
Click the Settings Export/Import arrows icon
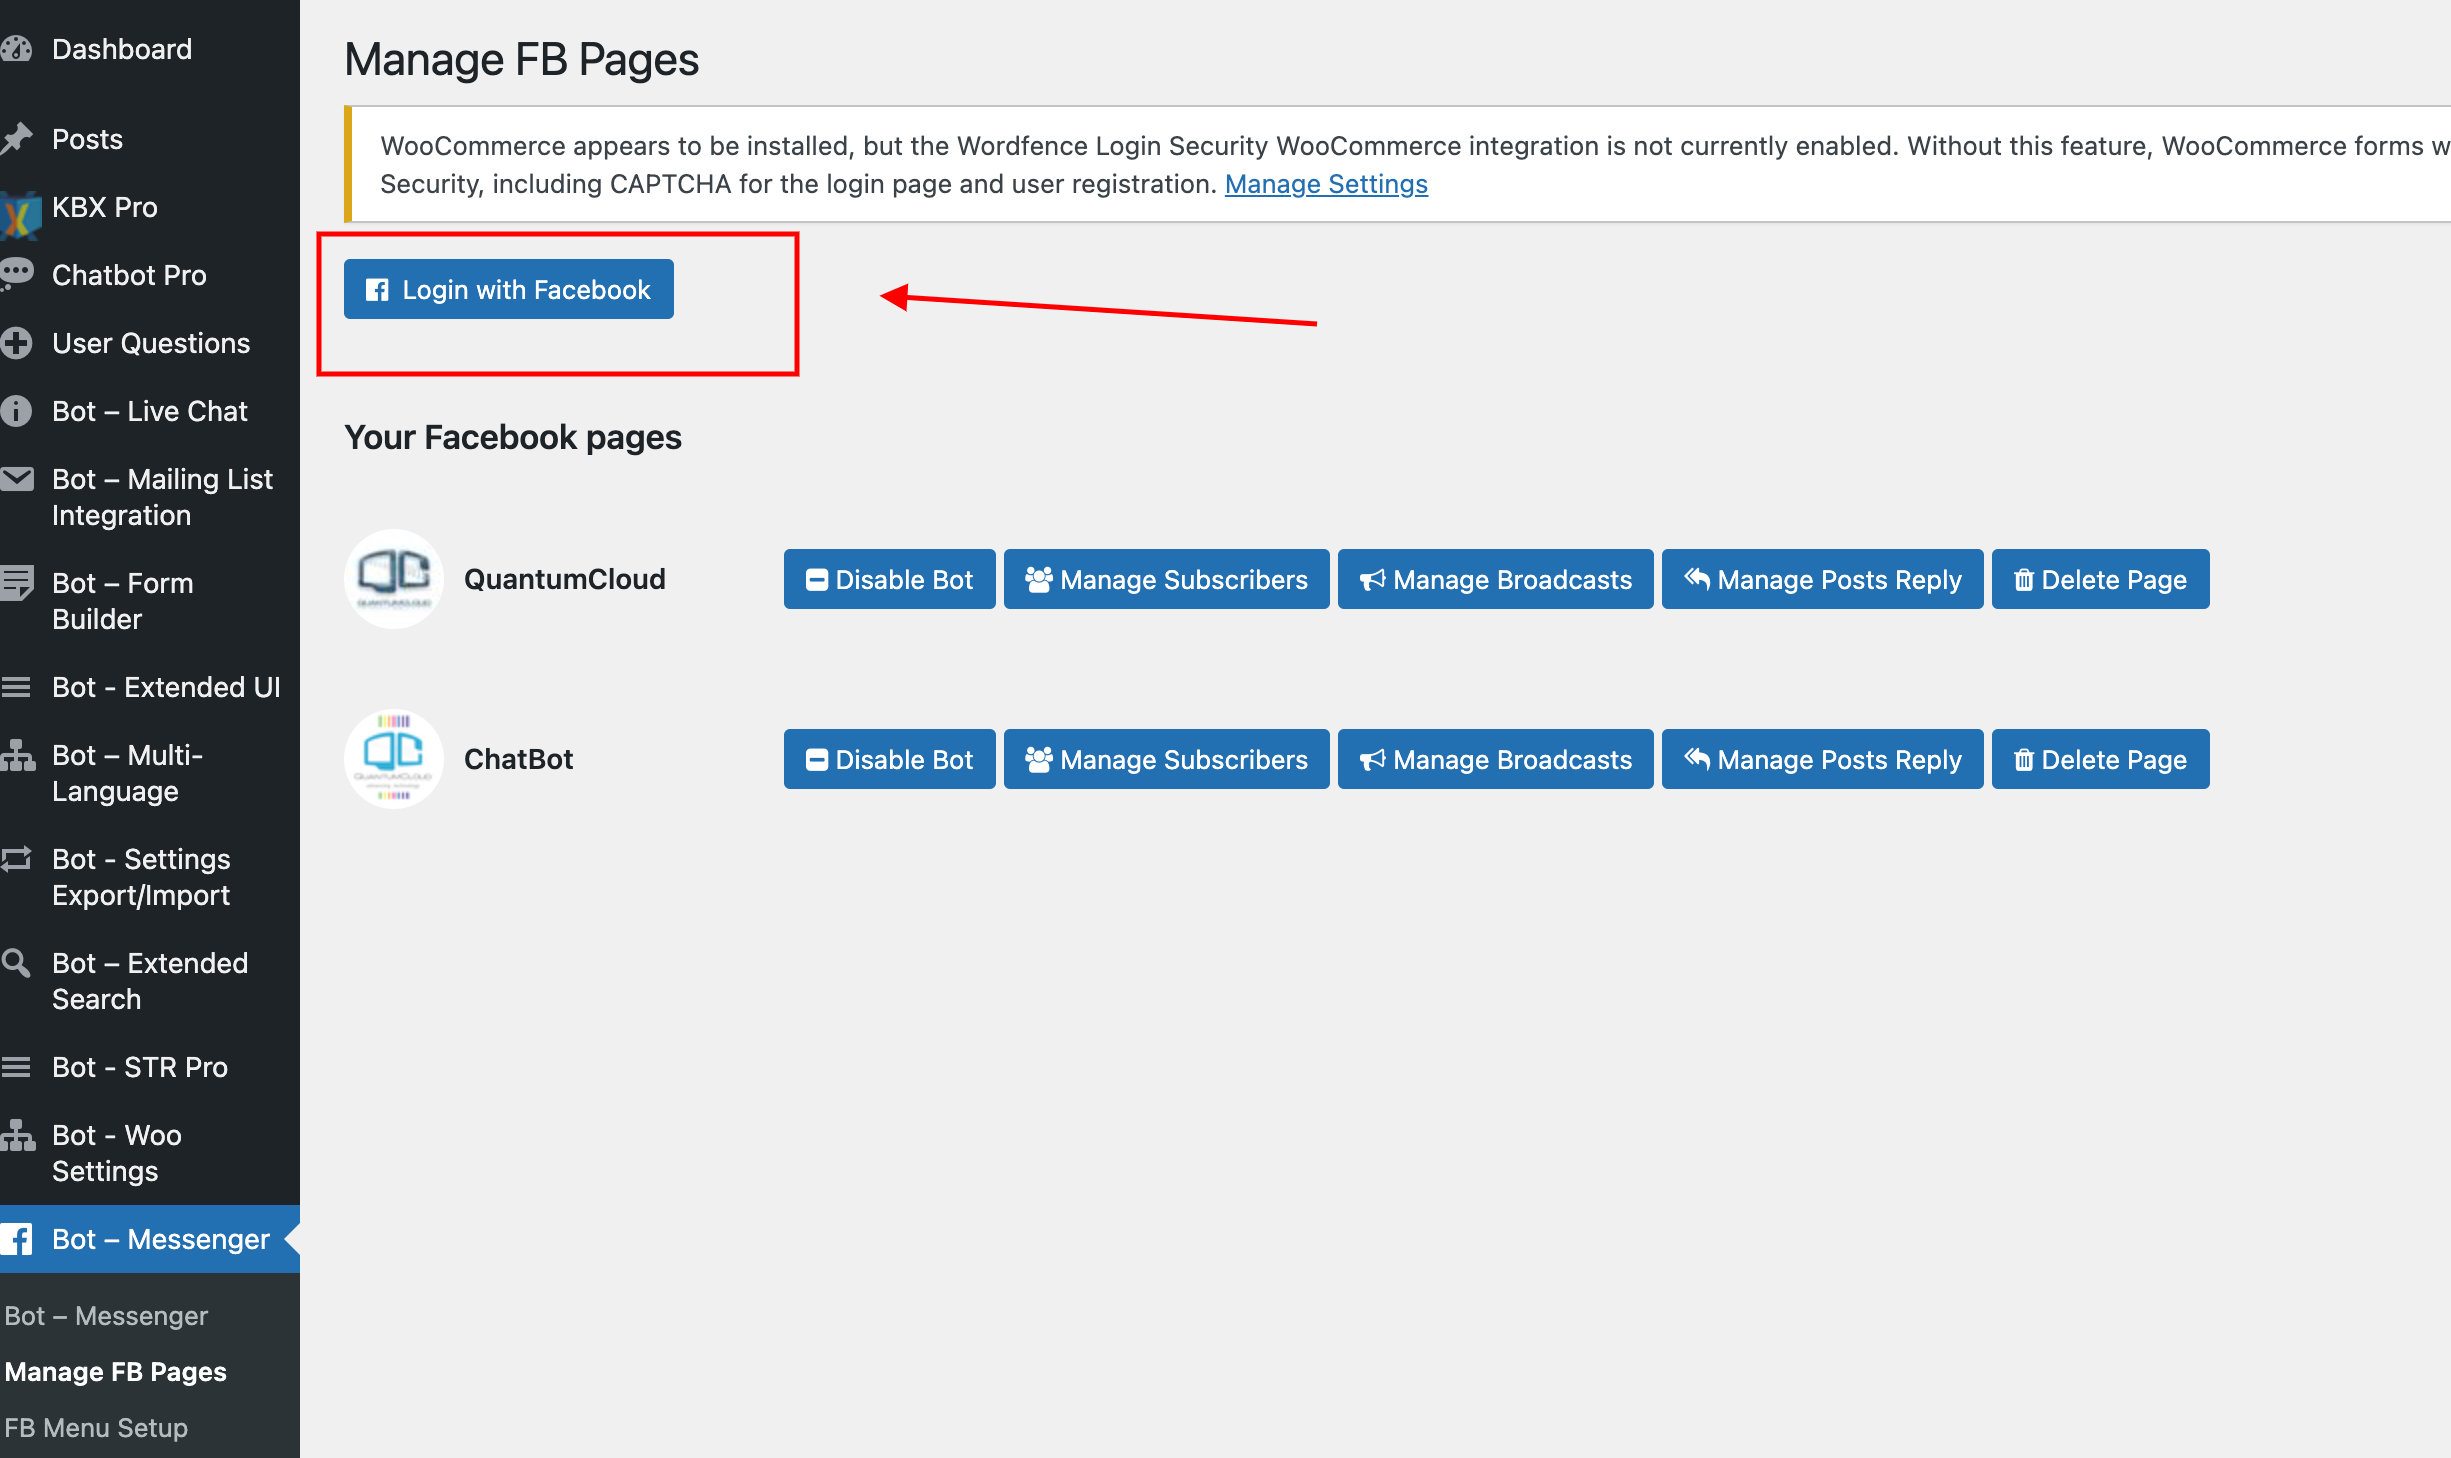[x=16, y=859]
